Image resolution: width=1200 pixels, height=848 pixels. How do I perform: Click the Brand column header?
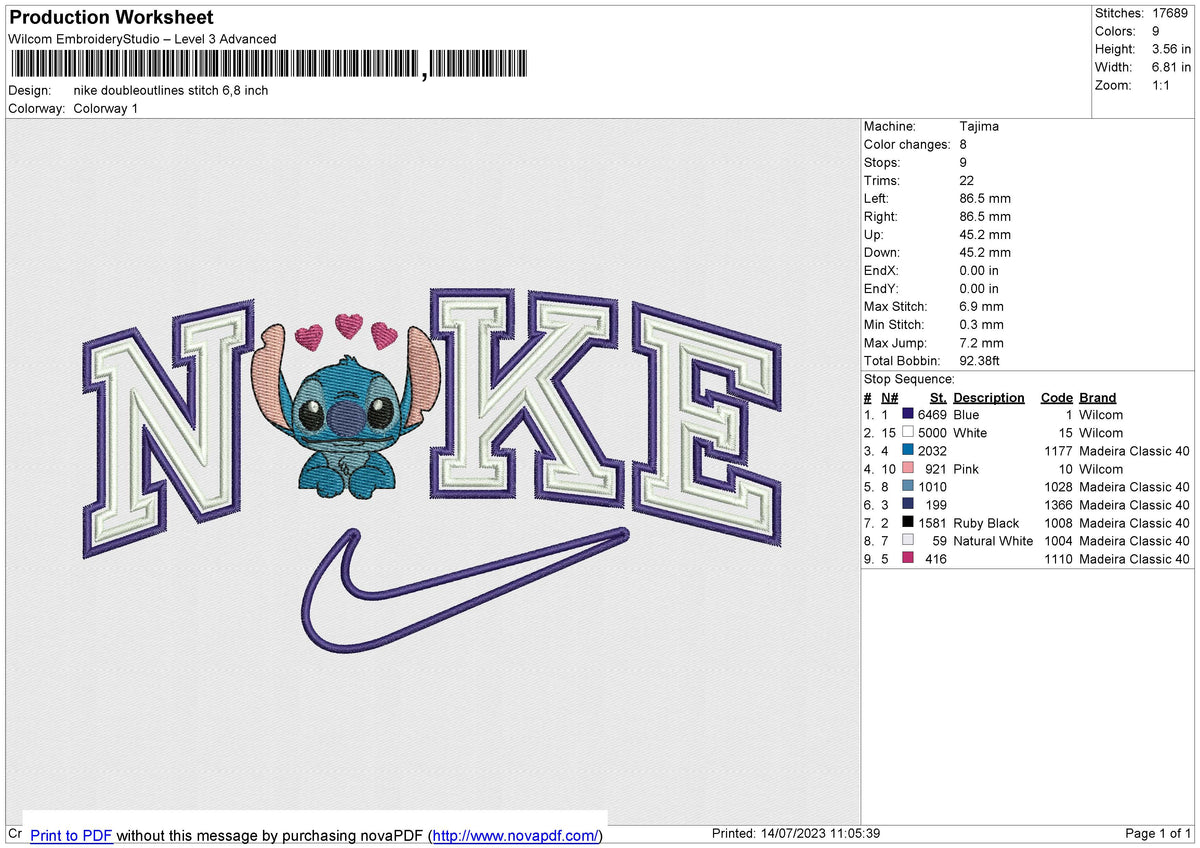pos(1097,398)
